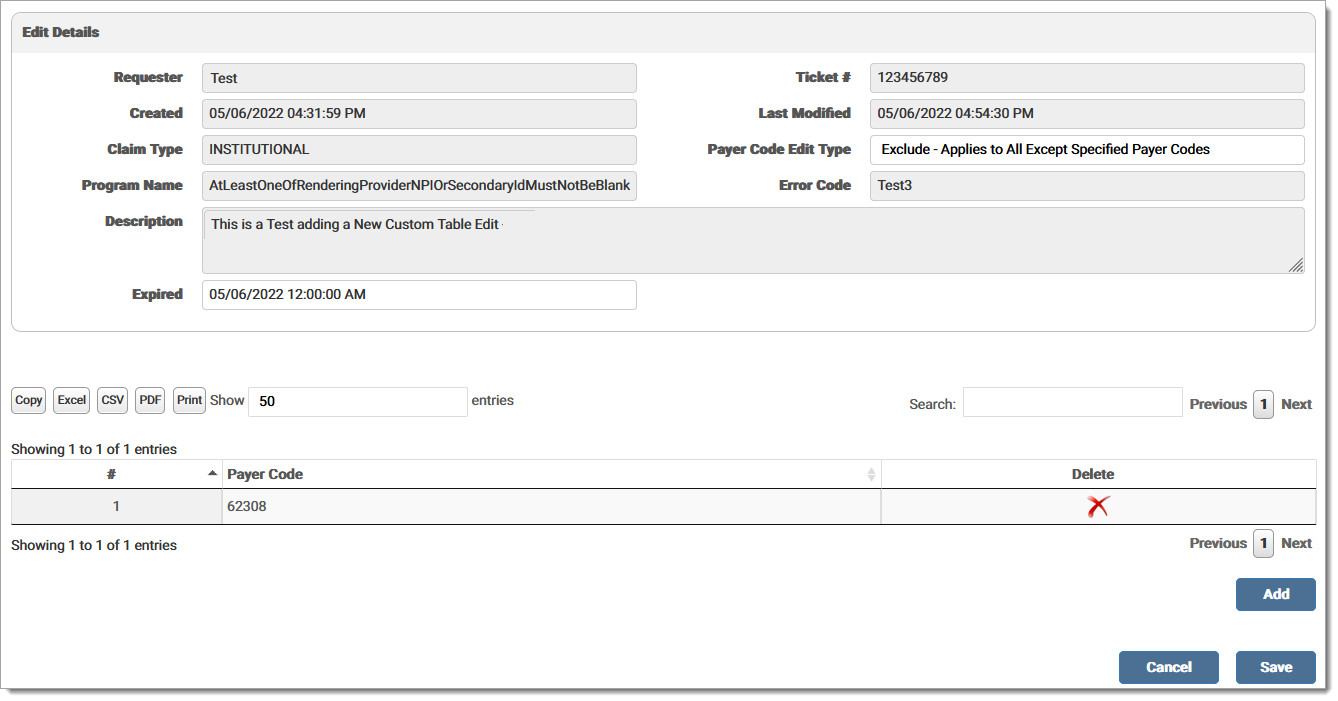Delete payer code 62308 with red X

[1098, 507]
